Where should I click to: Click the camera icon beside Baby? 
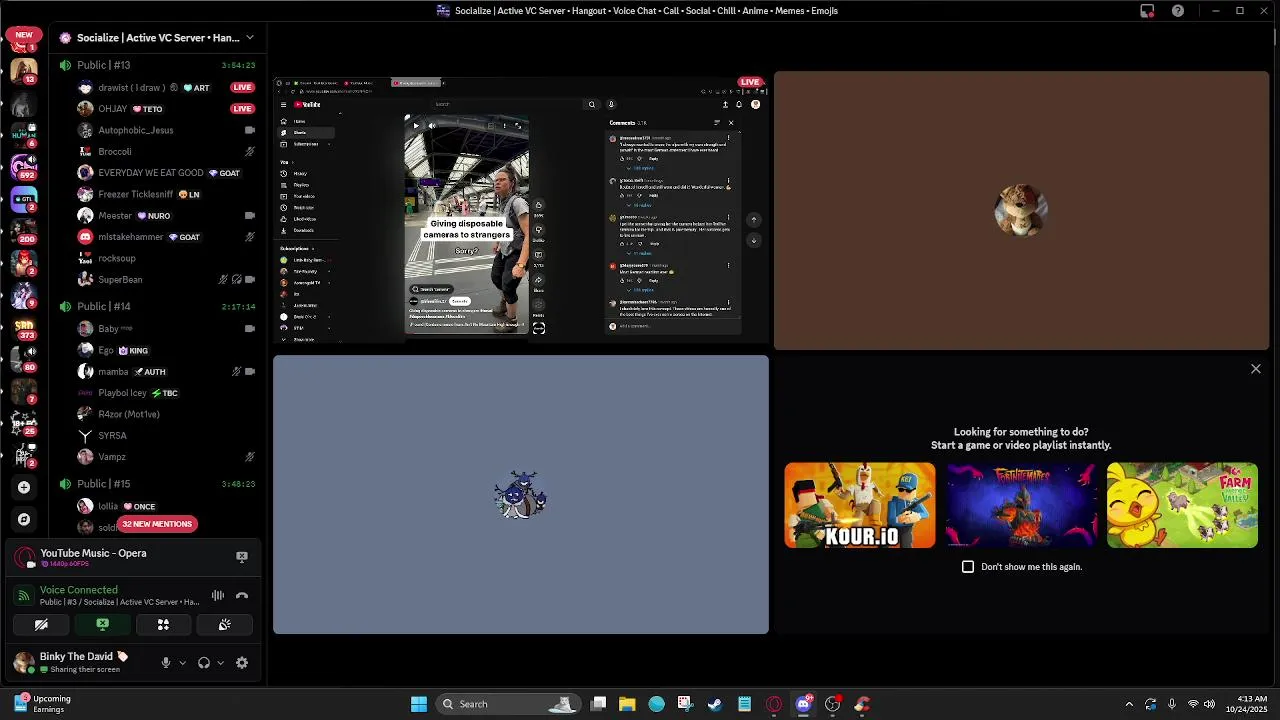pos(249,328)
